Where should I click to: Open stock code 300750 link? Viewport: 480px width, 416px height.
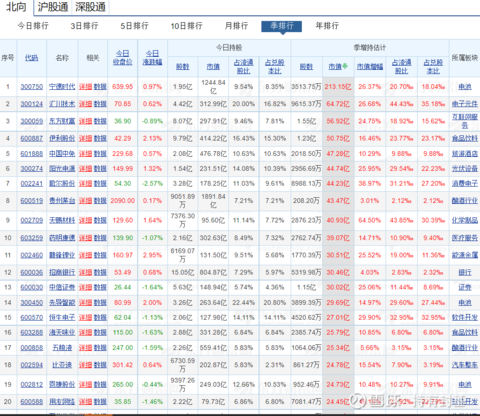coord(32,87)
